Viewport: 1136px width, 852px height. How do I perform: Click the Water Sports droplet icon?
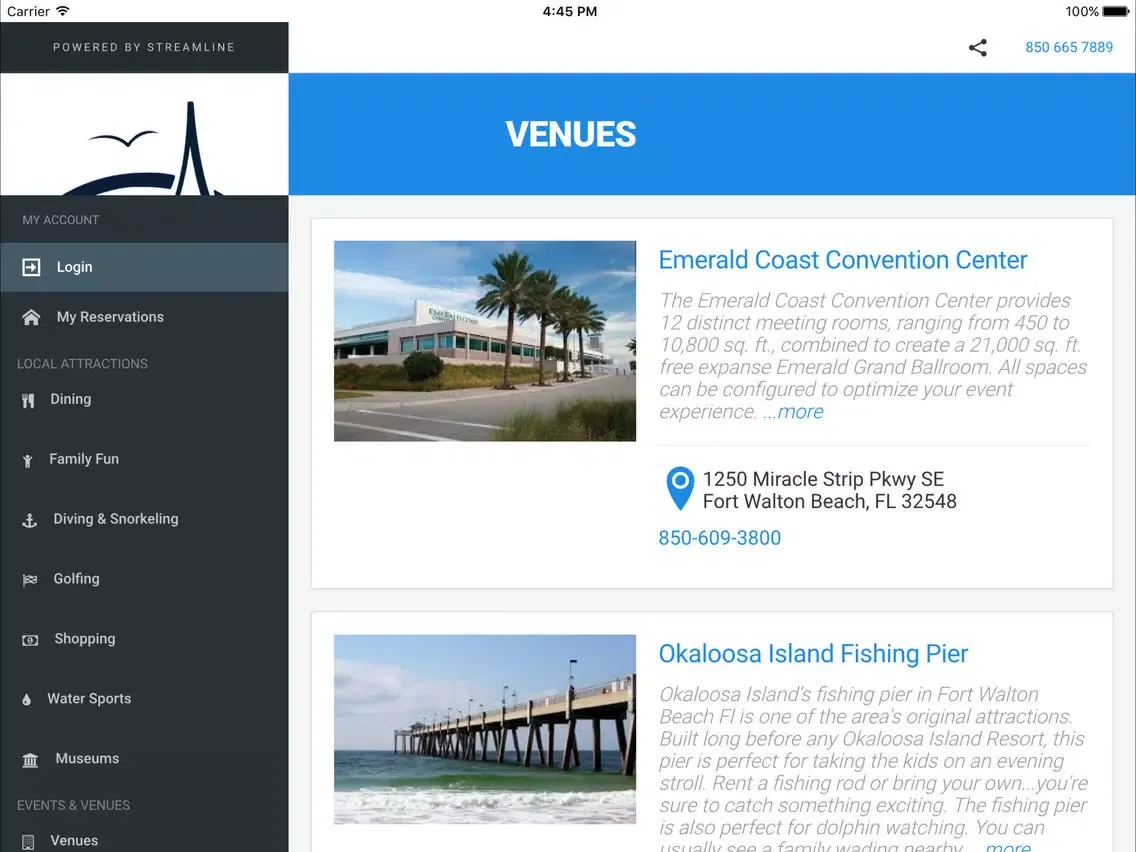point(27,700)
